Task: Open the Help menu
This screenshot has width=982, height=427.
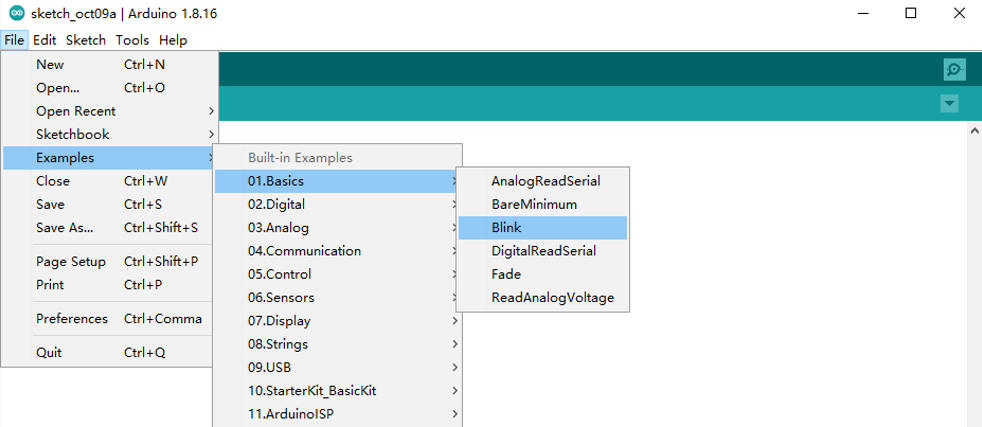Action: 173,40
